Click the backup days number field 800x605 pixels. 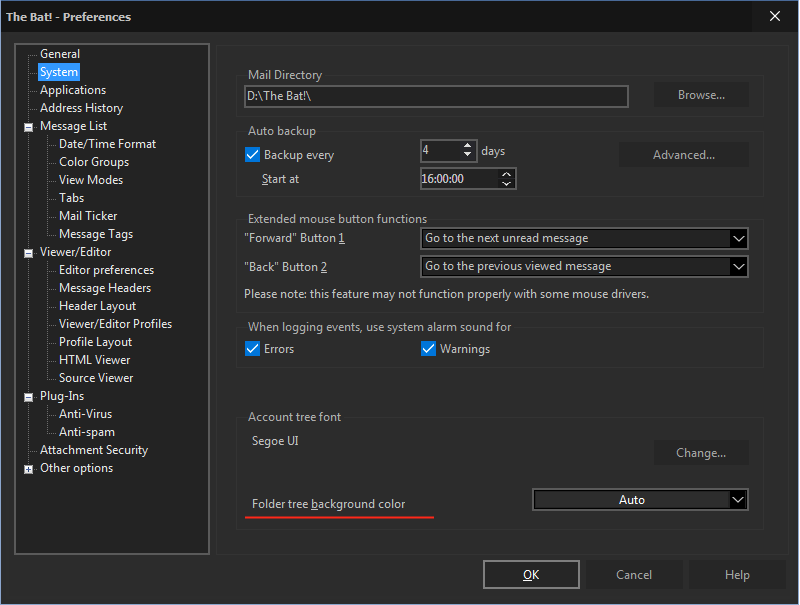pyautogui.click(x=441, y=150)
